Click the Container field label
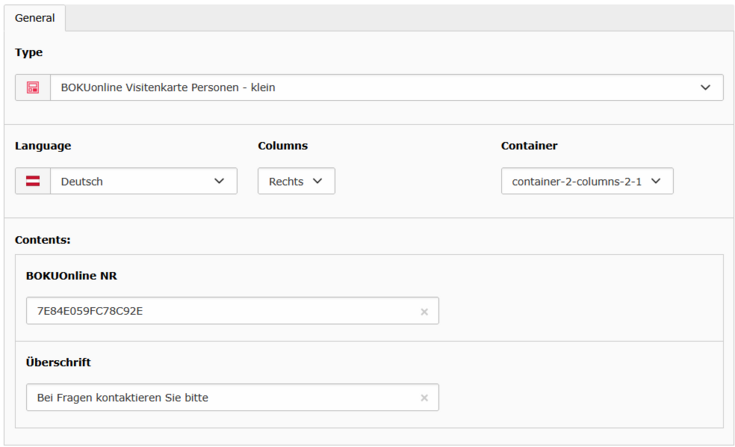The height and width of the screenshot is (447, 735). (529, 146)
